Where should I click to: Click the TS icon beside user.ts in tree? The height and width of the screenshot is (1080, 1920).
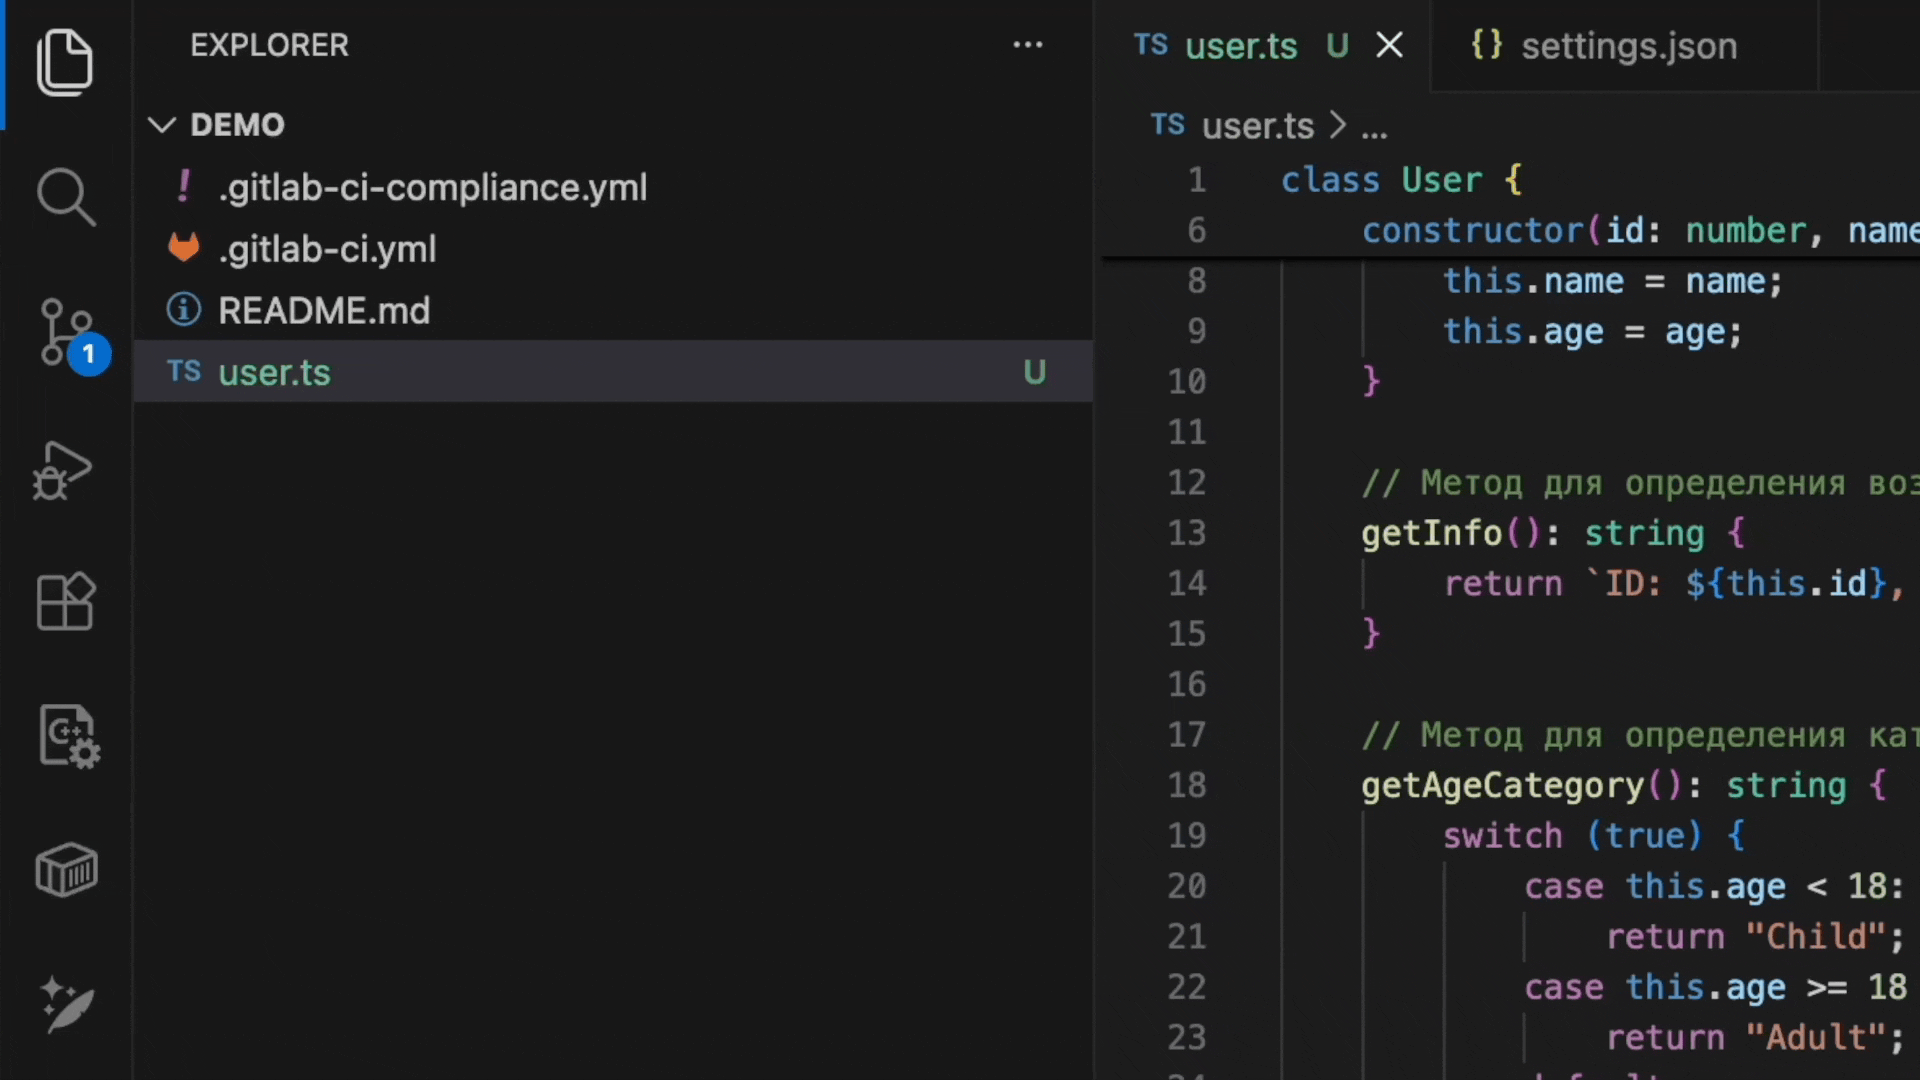point(184,372)
